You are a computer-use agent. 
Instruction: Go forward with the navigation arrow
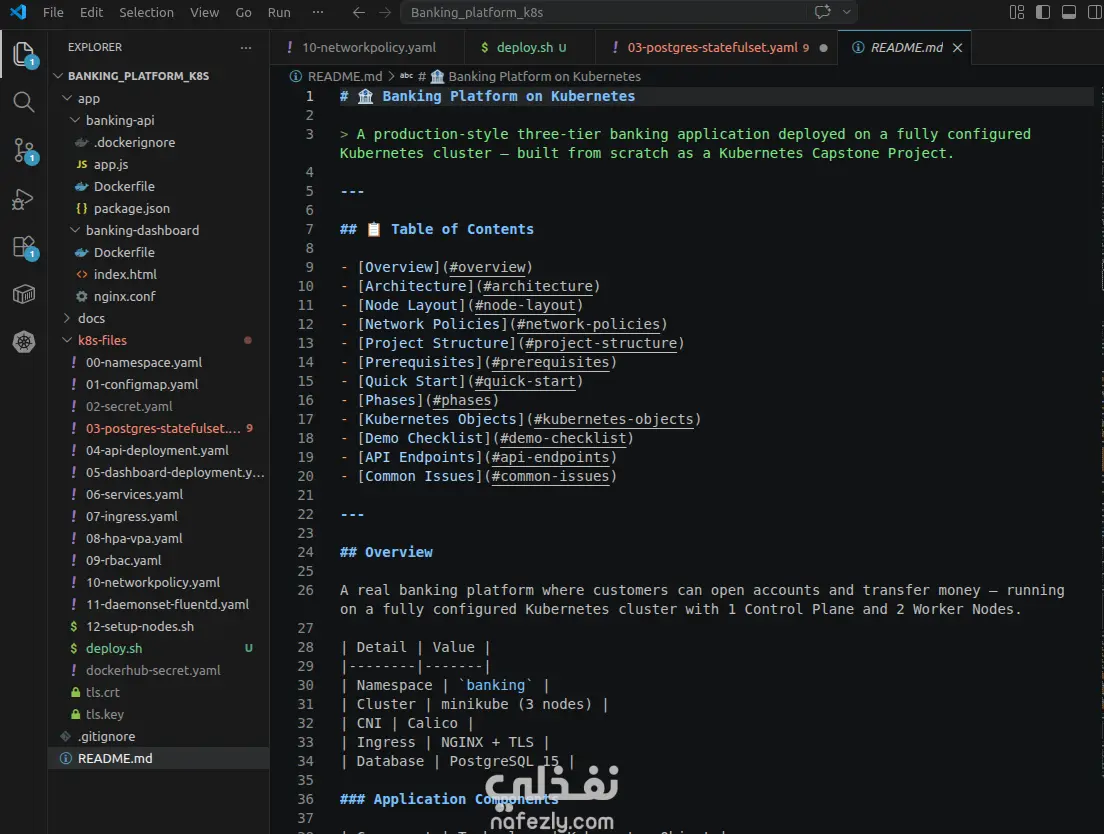(384, 12)
